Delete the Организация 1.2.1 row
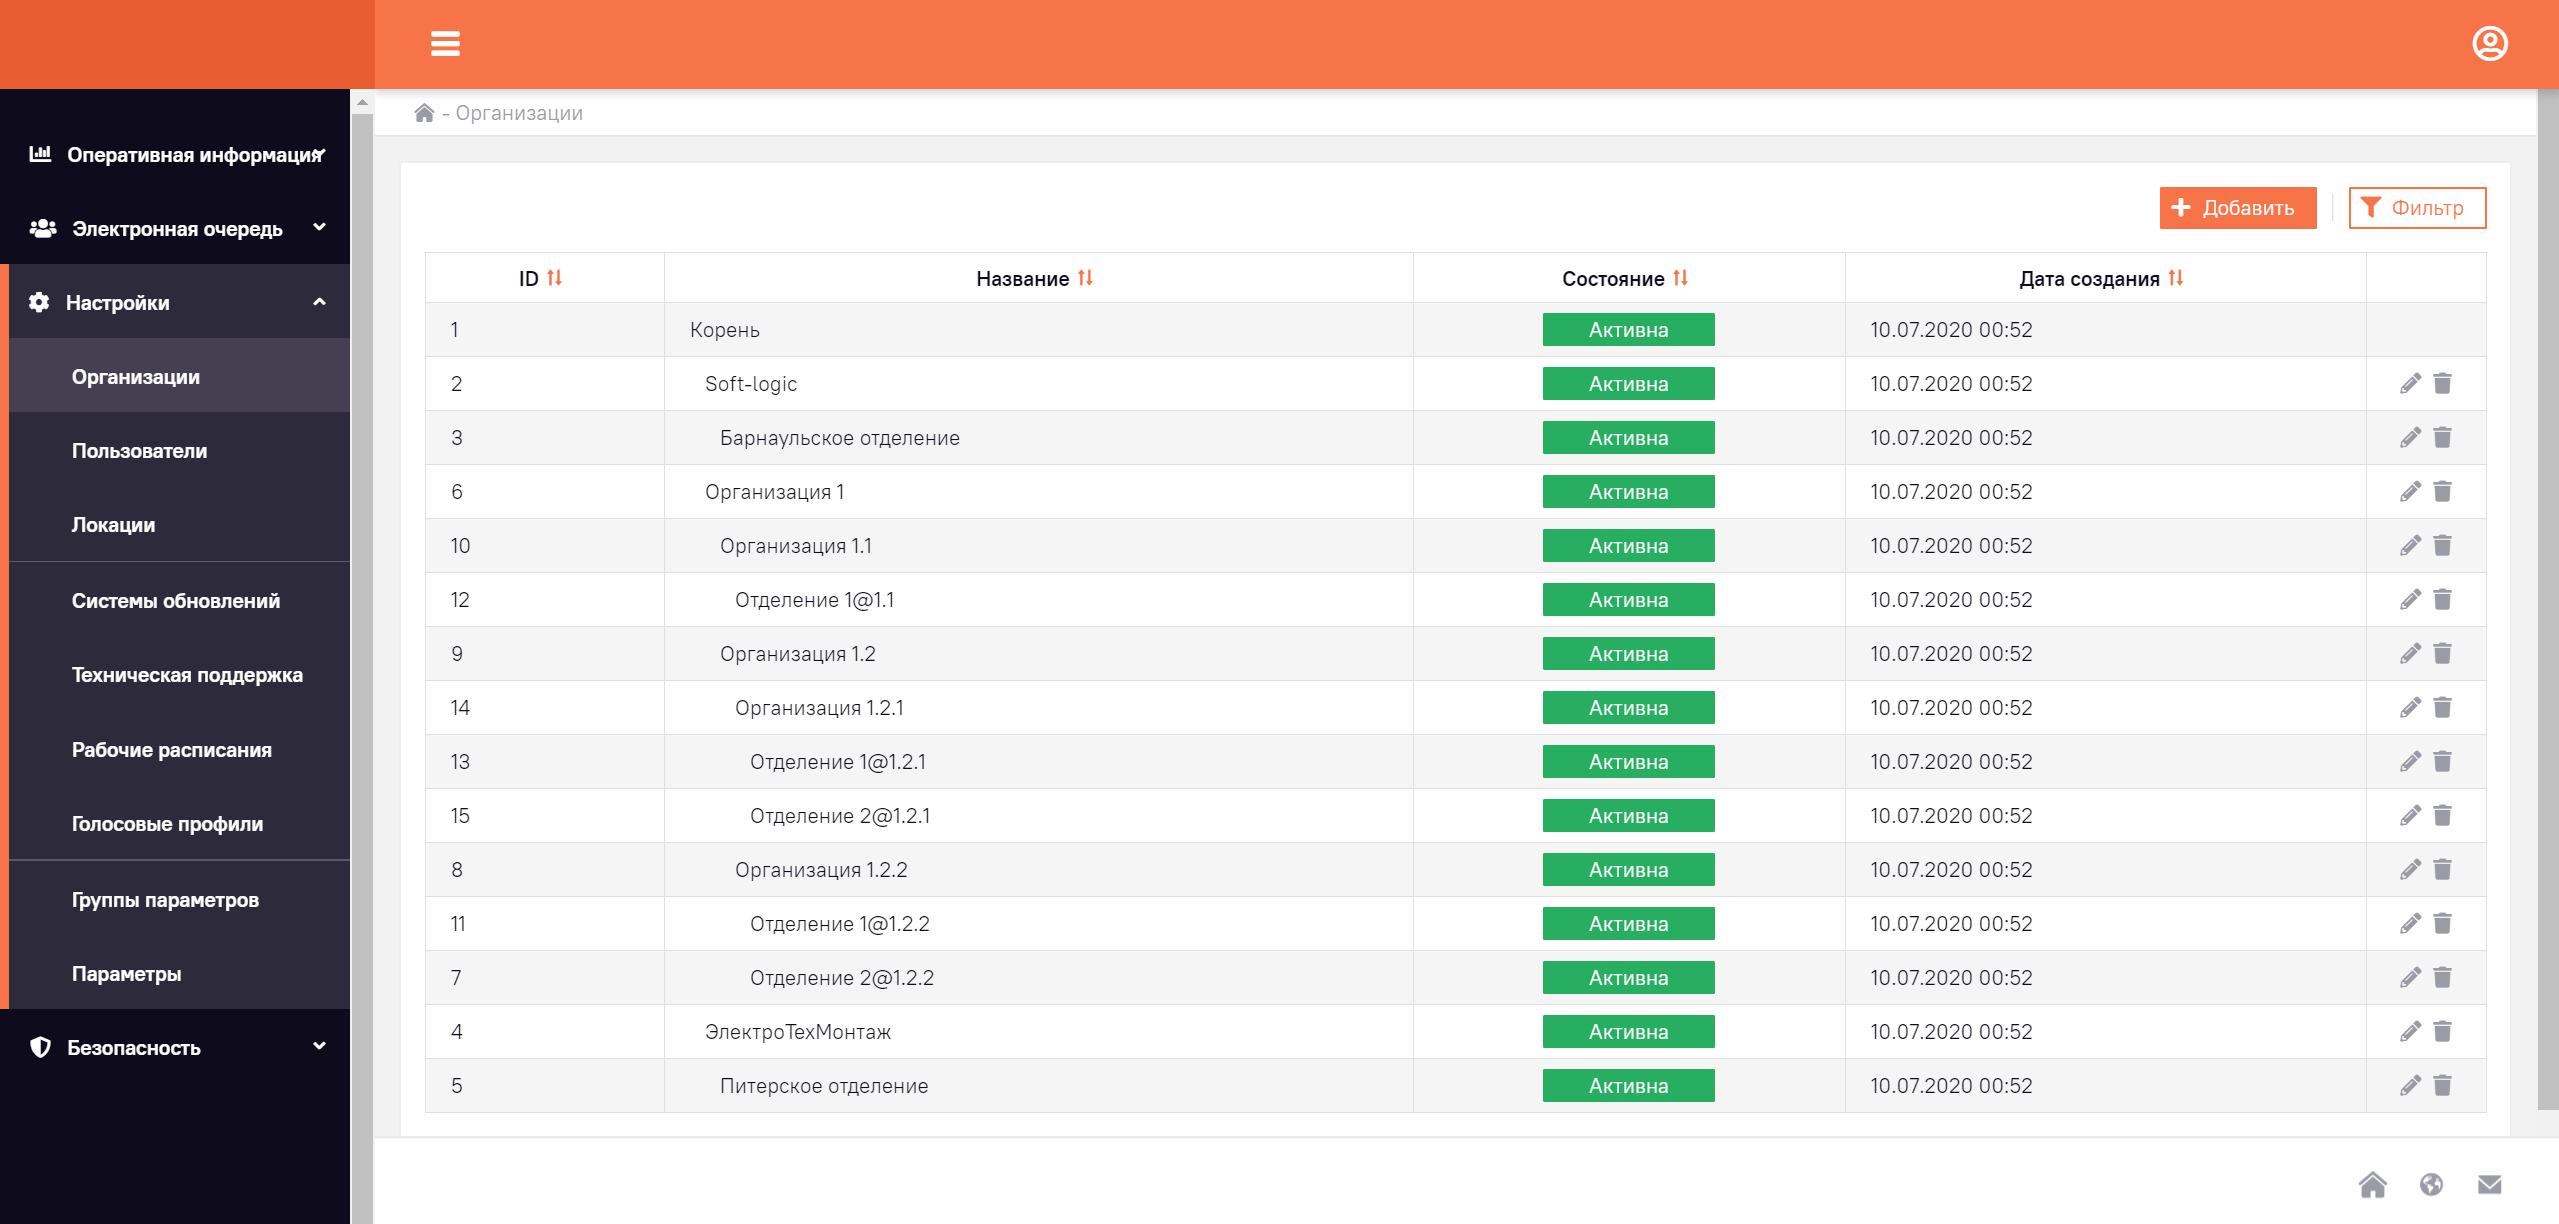2559x1224 pixels. coord(2442,708)
